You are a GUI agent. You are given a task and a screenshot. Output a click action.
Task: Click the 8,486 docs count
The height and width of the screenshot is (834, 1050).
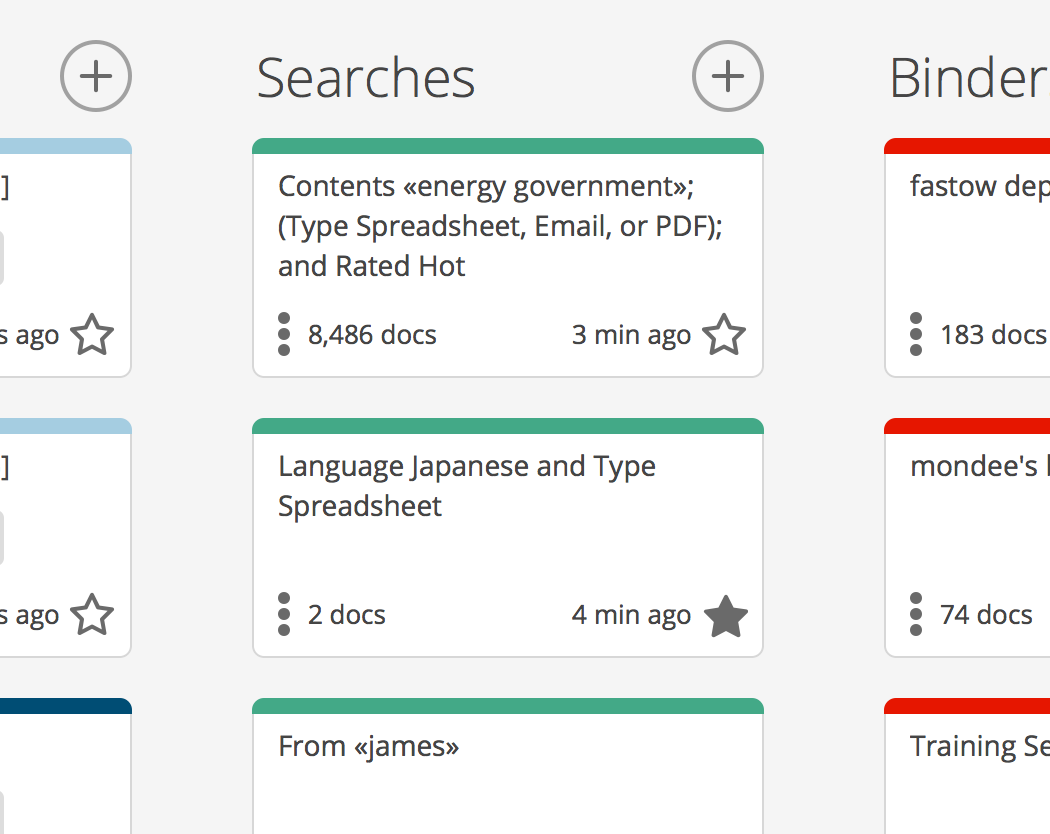point(372,334)
